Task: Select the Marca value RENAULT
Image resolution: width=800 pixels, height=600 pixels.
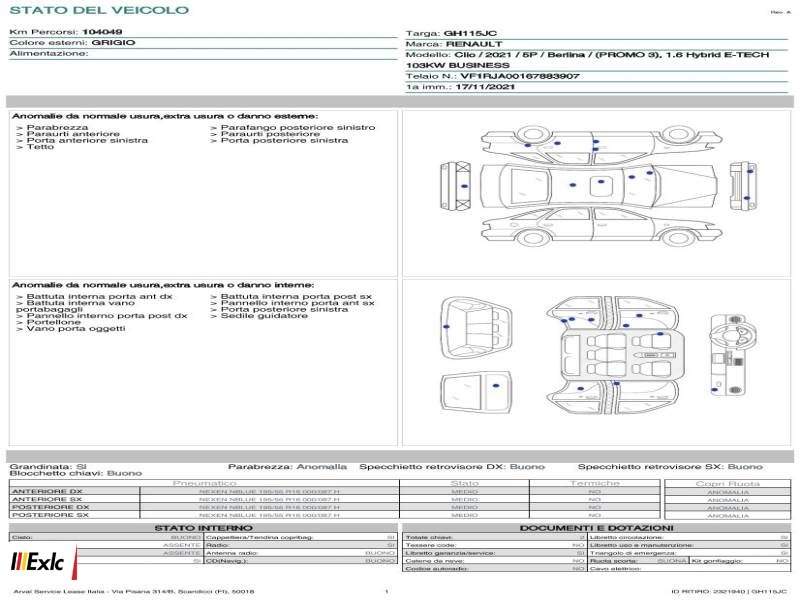Action: pyautogui.click(x=474, y=44)
